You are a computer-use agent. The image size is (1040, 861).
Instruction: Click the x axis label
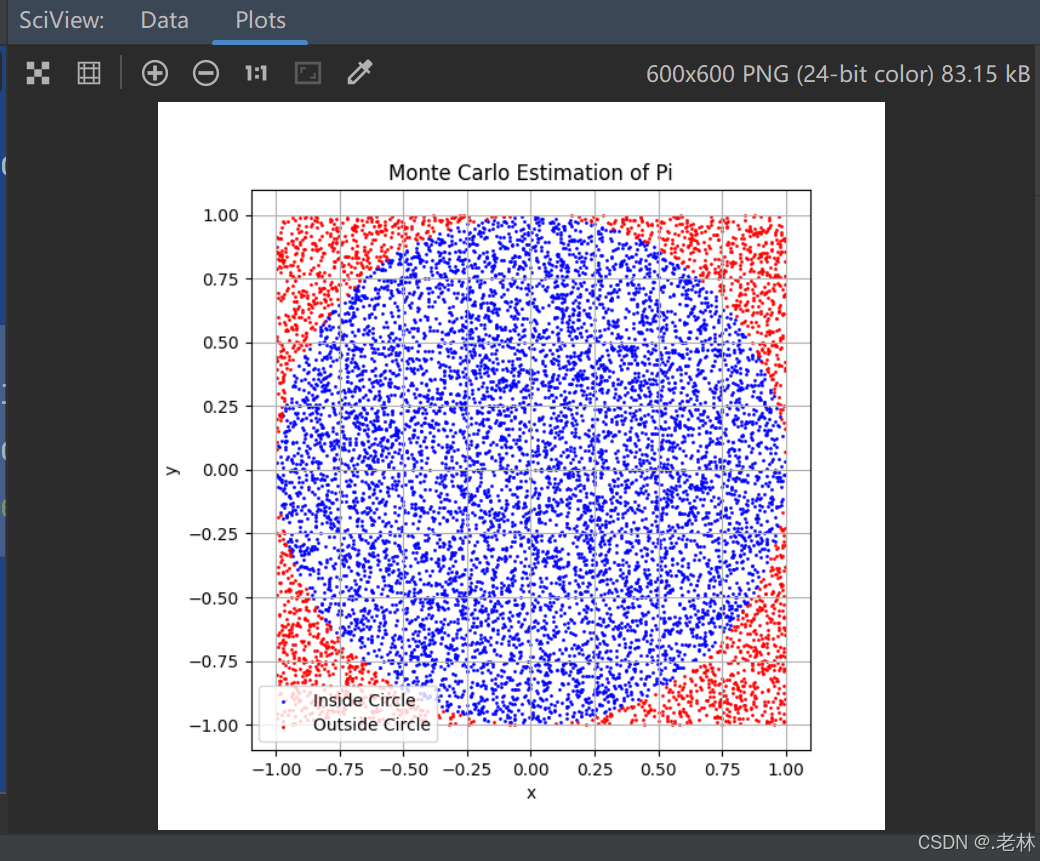(x=531, y=793)
